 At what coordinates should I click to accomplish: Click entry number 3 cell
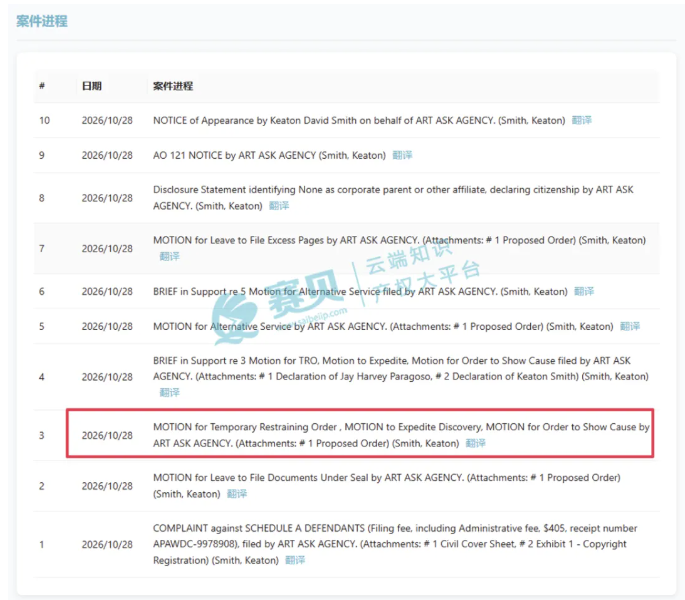point(42,435)
